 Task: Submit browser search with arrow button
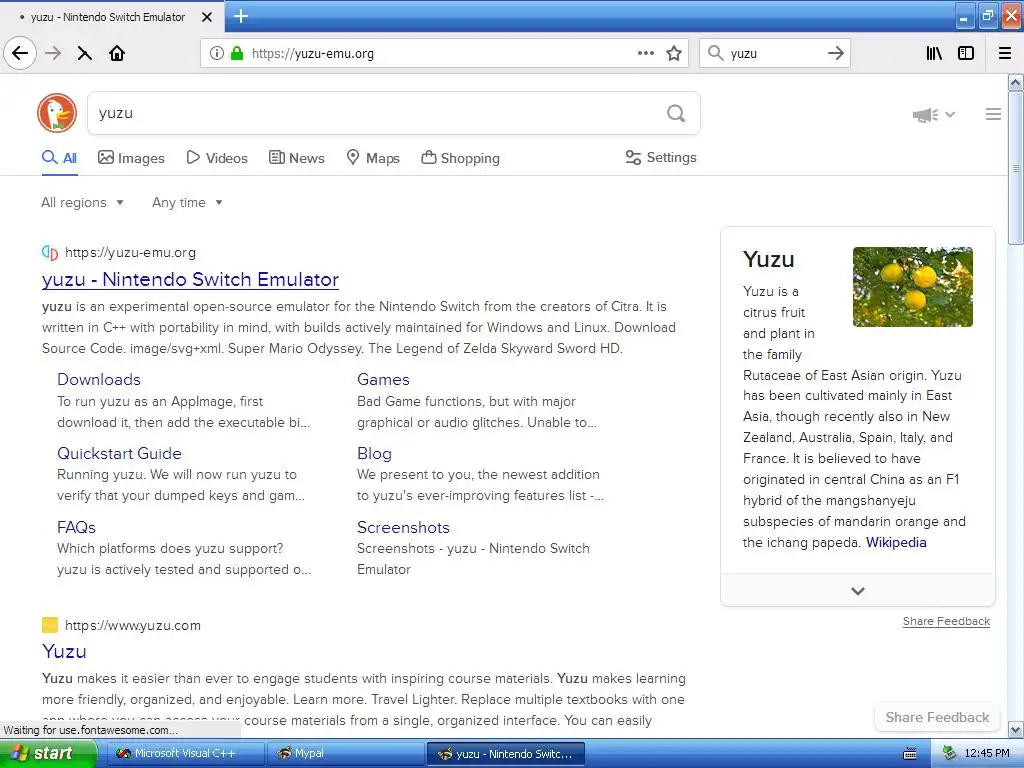click(835, 53)
